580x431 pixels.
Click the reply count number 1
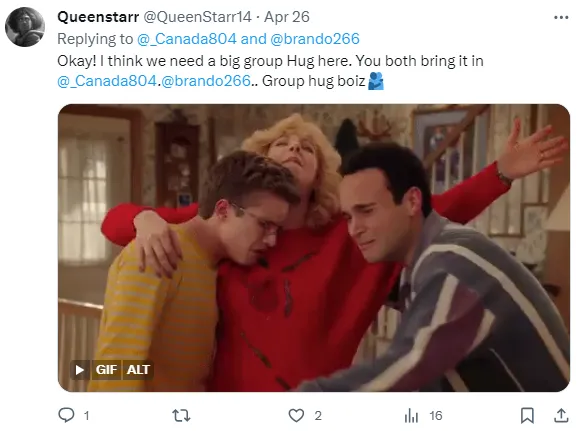pyautogui.click(x=87, y=416)
